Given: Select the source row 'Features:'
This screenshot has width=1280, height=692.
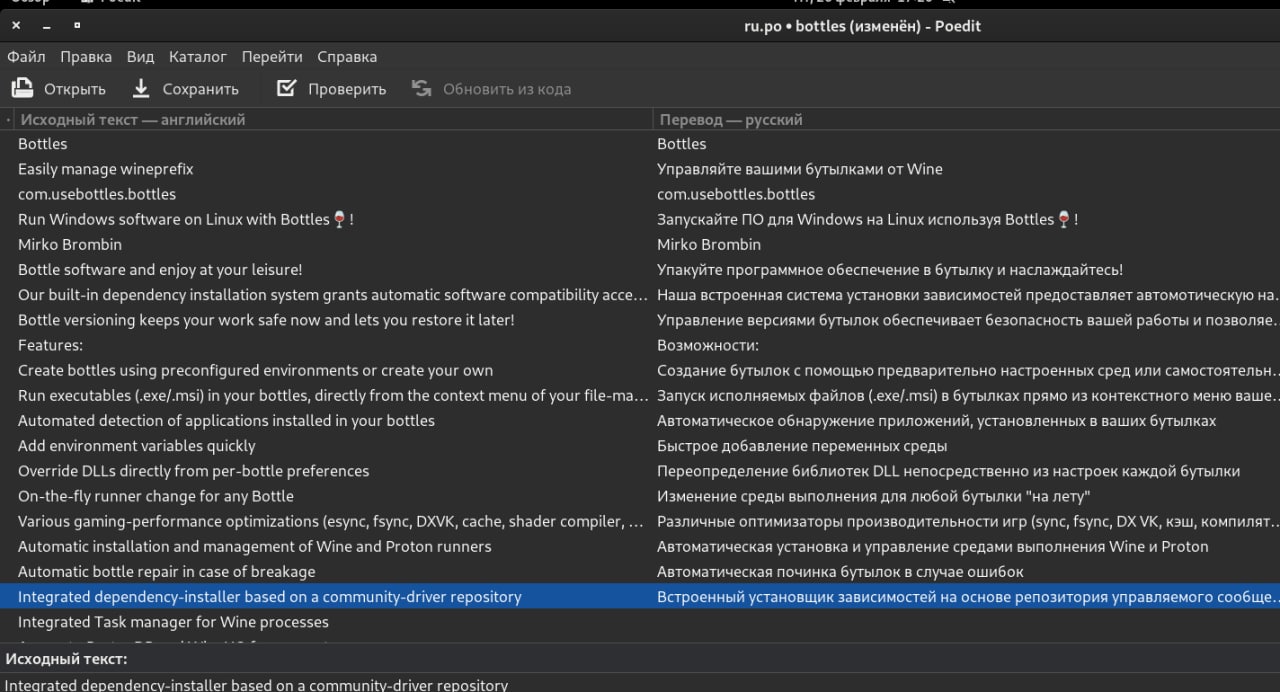Looking at the screenshot, I should pos(640,345).
